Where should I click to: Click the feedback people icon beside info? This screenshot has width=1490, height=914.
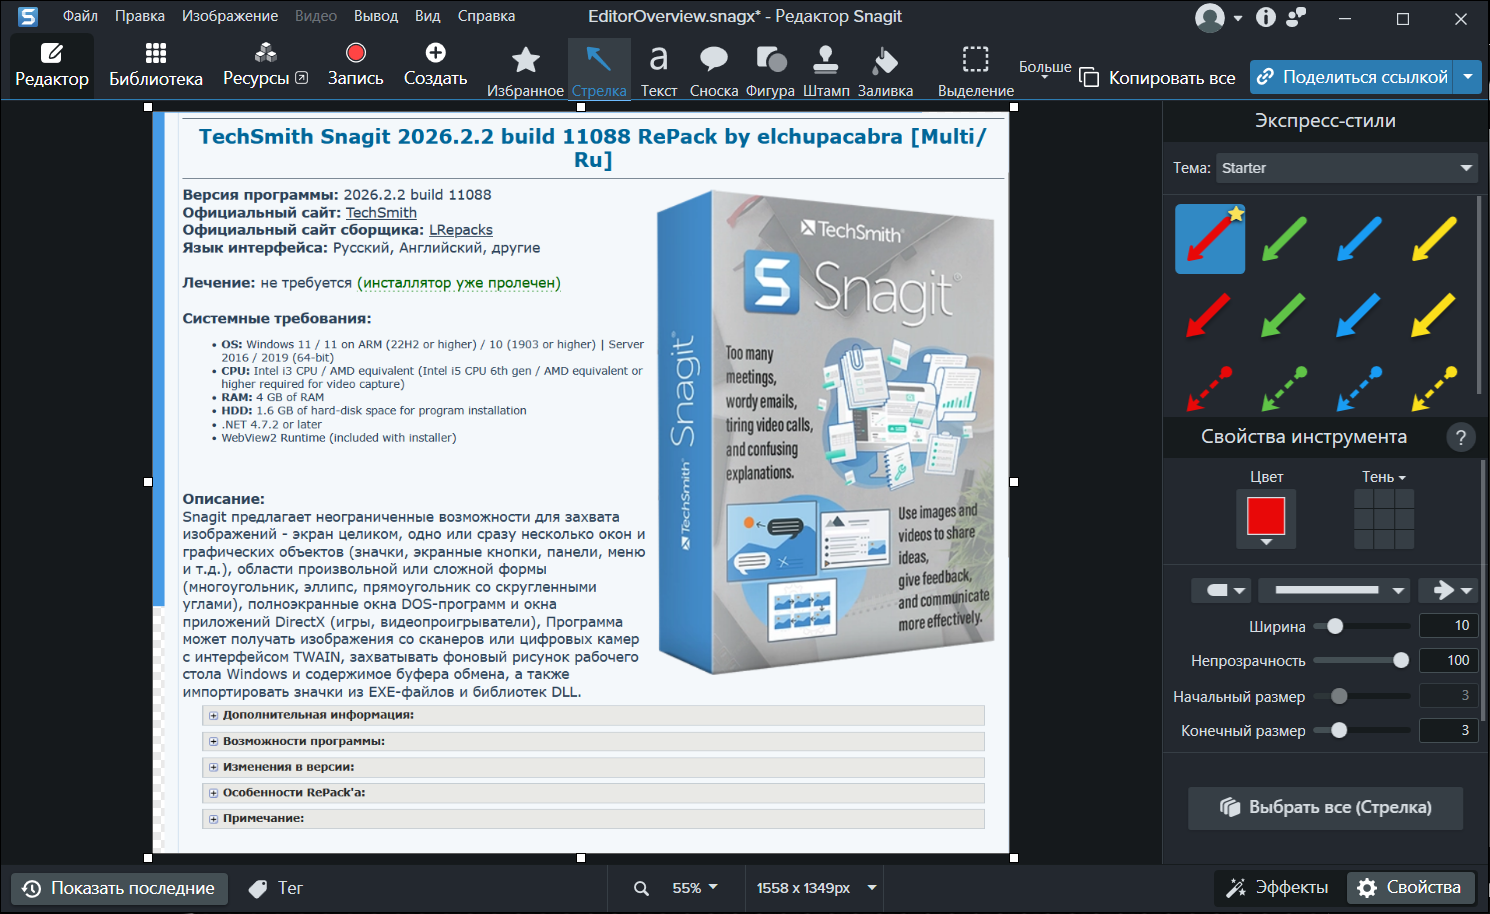[1296, 17]
